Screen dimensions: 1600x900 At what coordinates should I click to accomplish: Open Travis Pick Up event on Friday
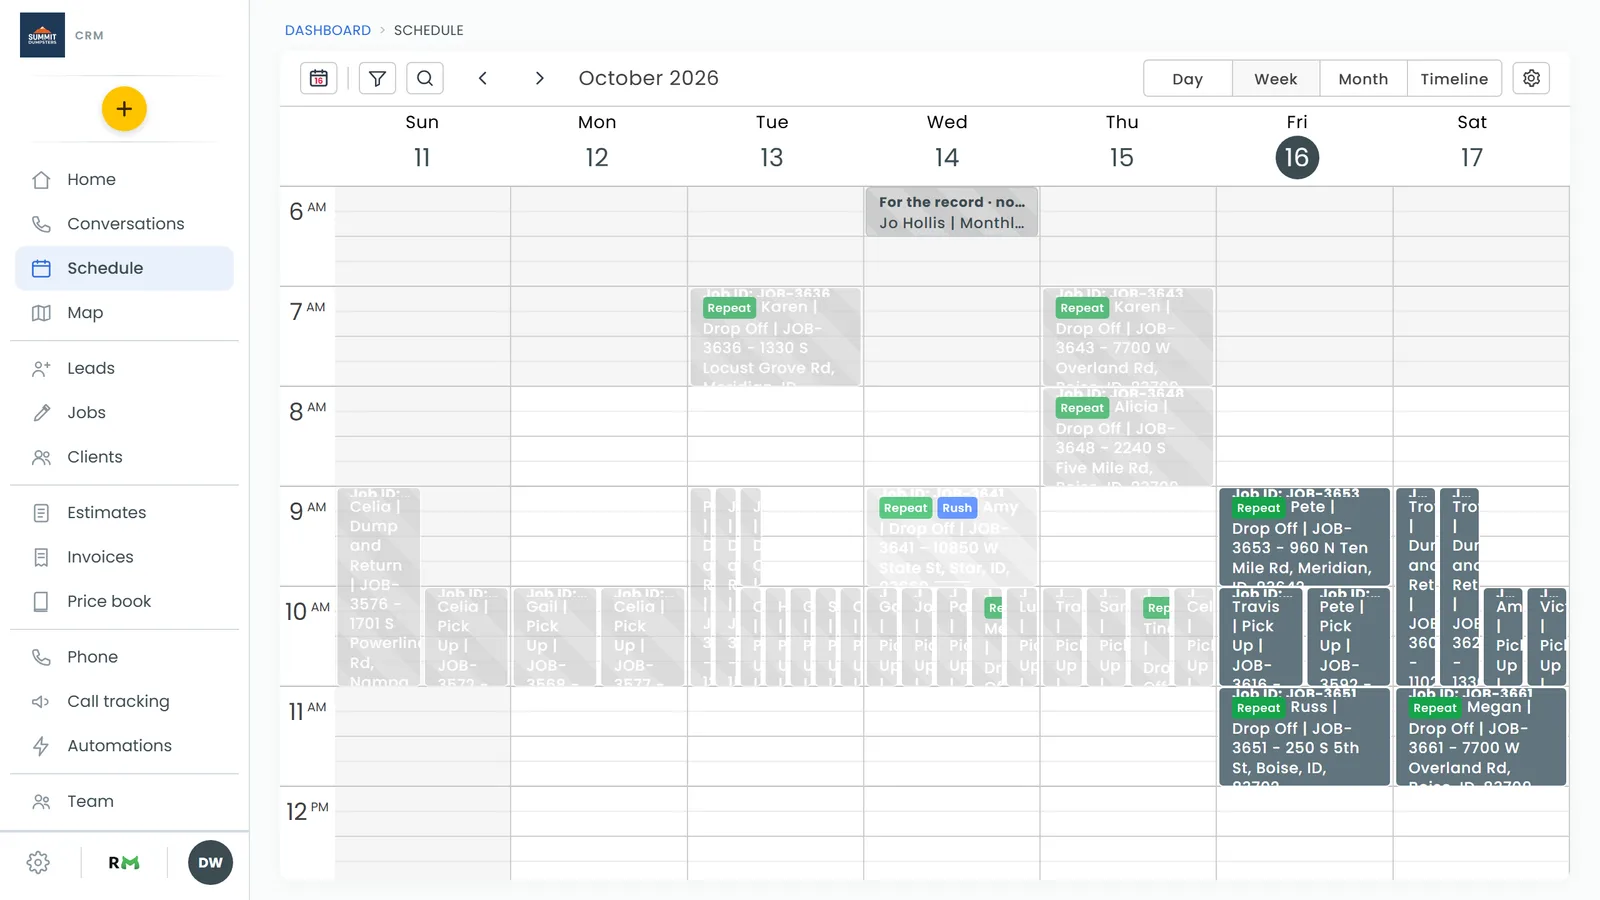click(x=1260, y=637)
